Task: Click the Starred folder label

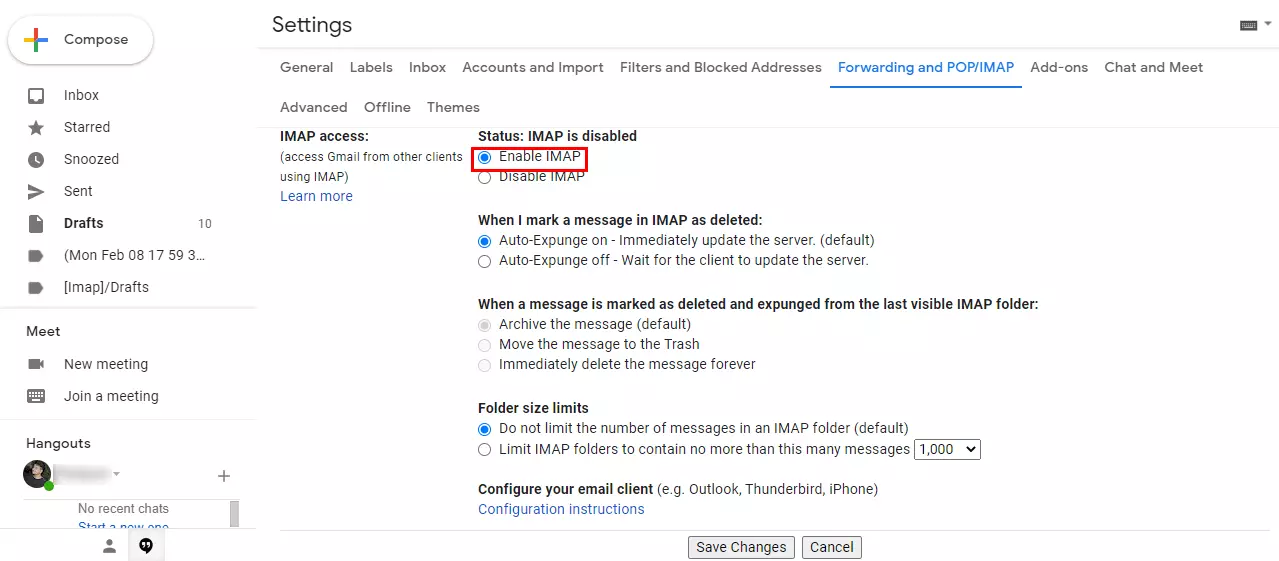Action: point(87,128)
